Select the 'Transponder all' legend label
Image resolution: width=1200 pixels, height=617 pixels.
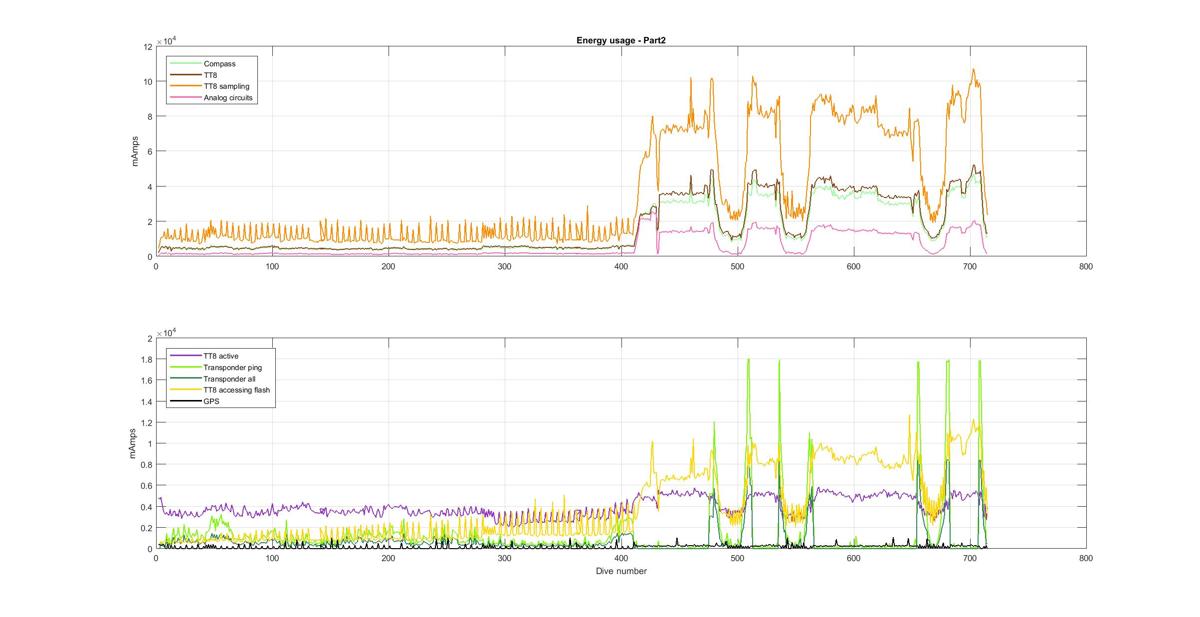[x=230, y=378]
